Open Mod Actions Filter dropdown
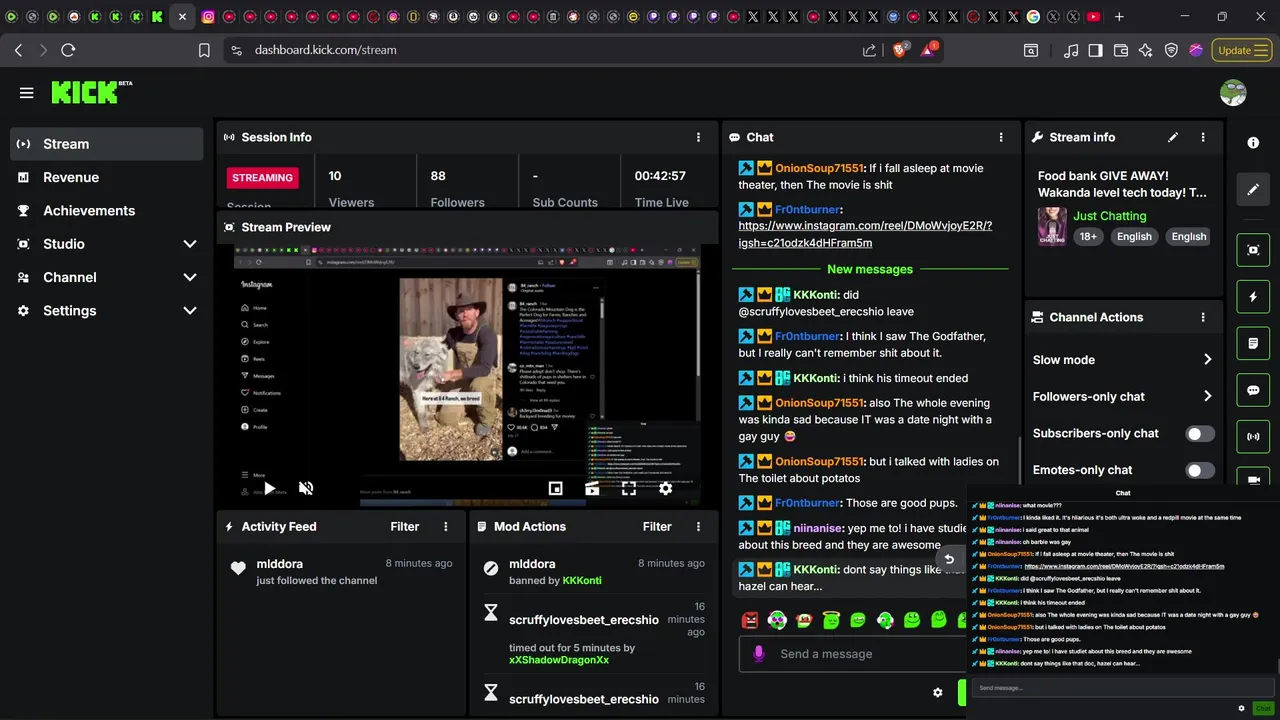Image resolution: width=1280 pixels, height=720 pixels. pyautogui.click(x=657, y=526)
